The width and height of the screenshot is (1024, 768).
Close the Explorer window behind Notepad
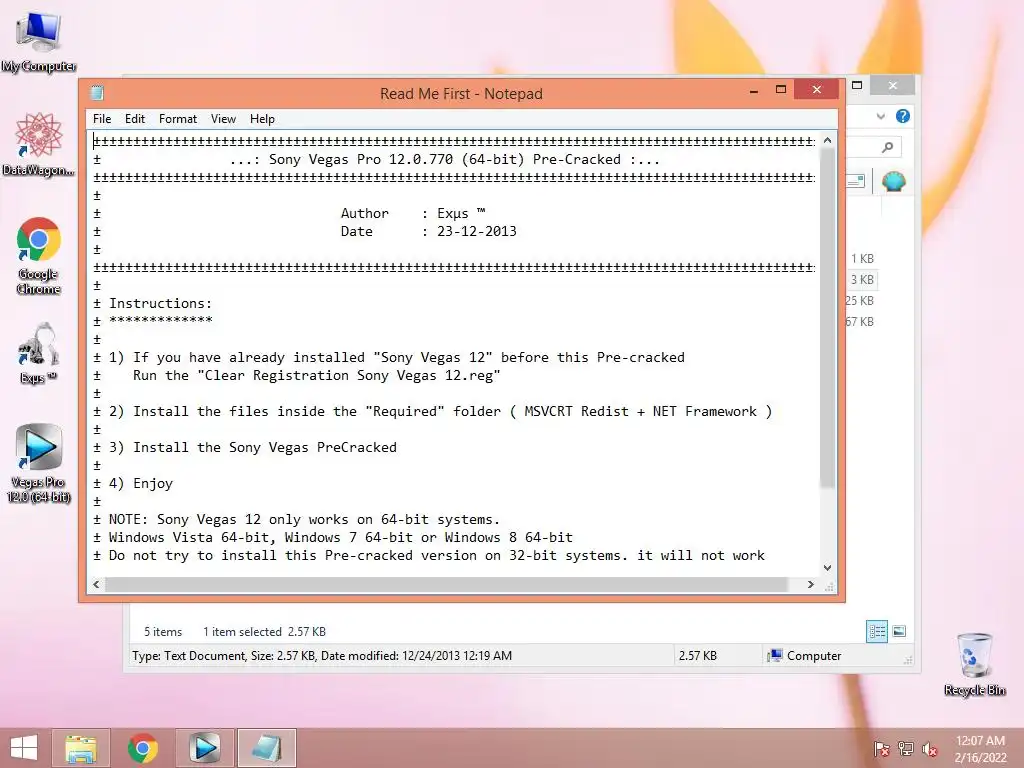coord(893,86)
